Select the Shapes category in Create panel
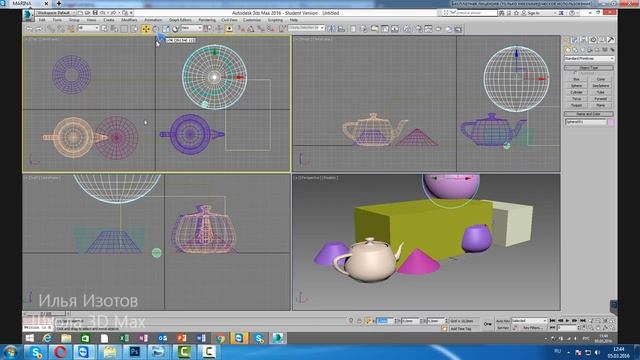Screen dimensions: 640x360 (575, 50)
